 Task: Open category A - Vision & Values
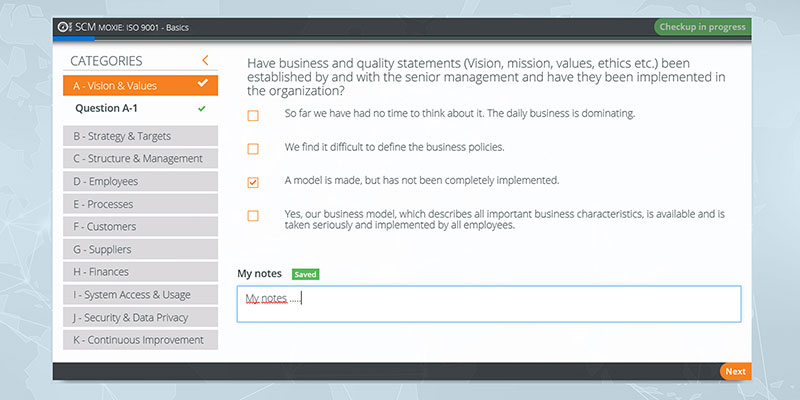[x=140, y=86]
